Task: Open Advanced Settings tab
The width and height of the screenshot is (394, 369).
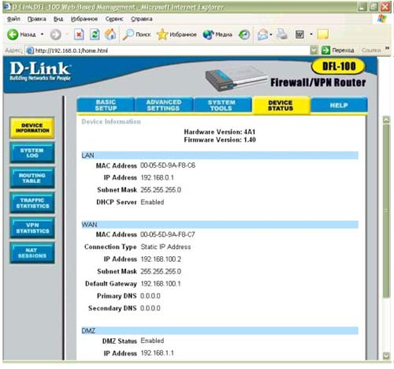Action: tap(164, 105)
